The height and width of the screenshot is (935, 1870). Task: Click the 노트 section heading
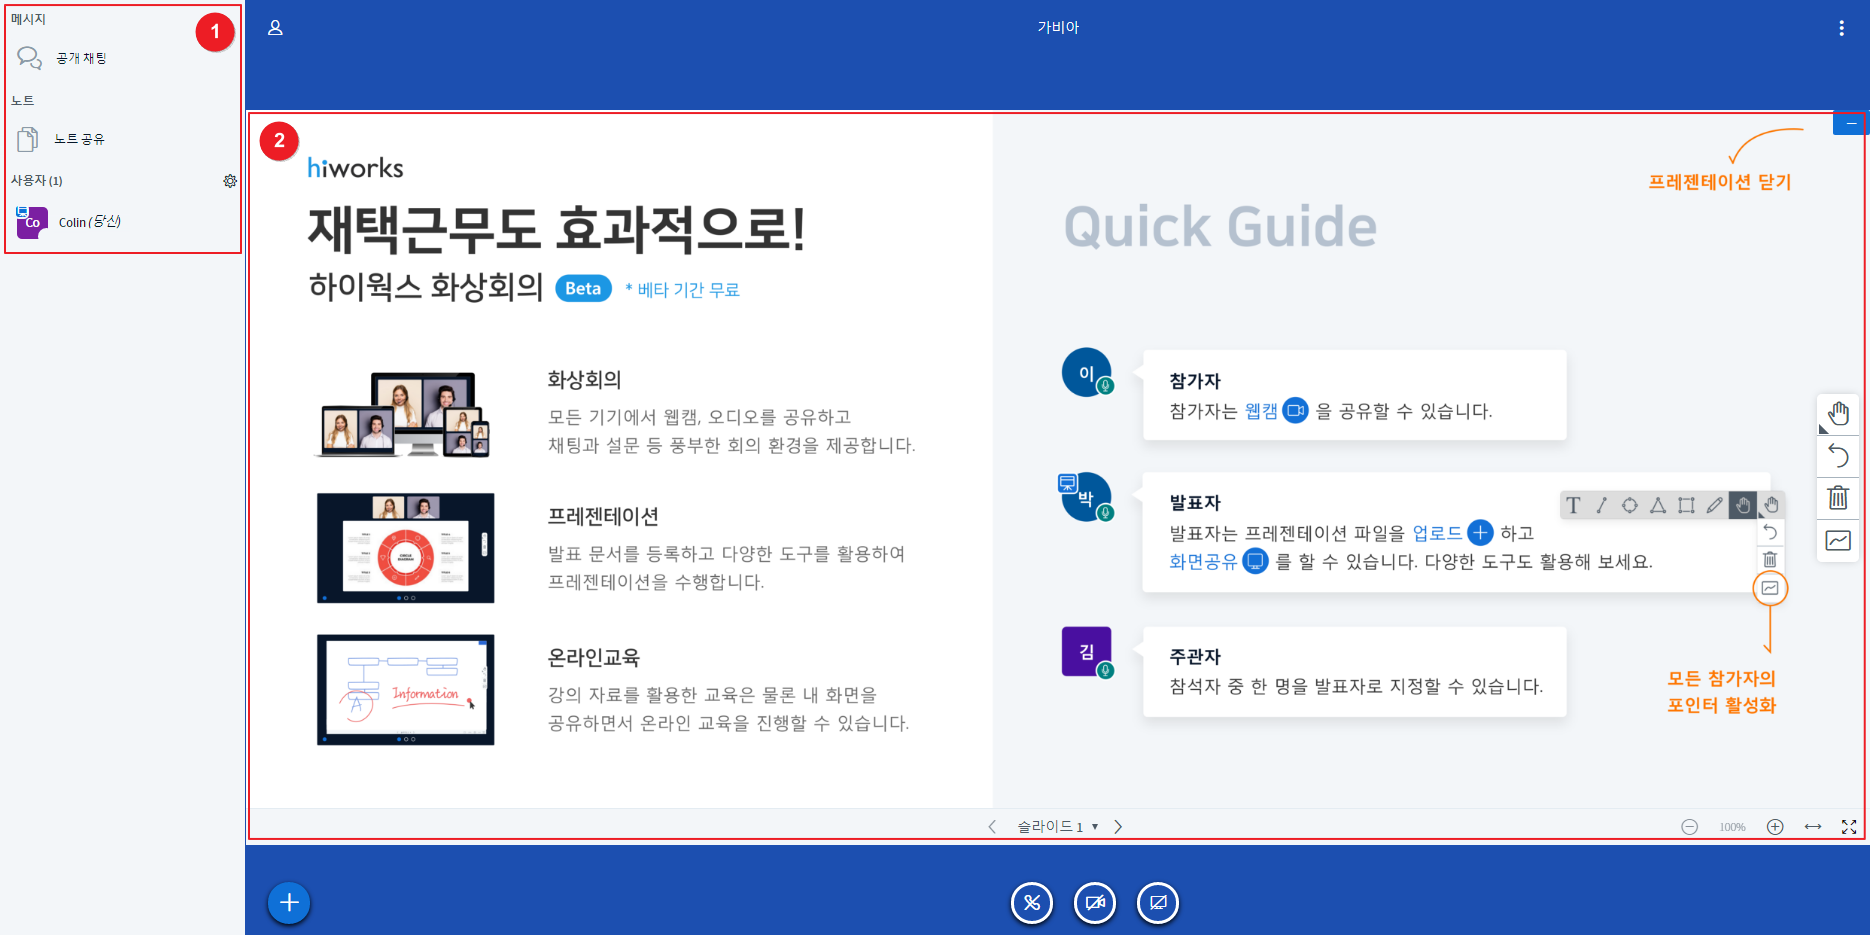pos(22,100)
